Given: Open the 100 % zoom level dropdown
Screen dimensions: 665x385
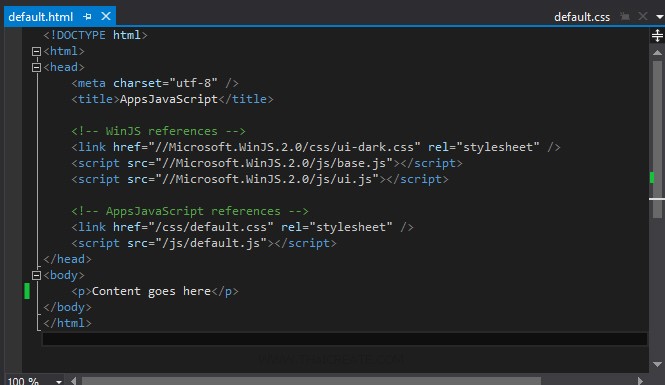Looking at the screenshot, I should click(59, 381).
